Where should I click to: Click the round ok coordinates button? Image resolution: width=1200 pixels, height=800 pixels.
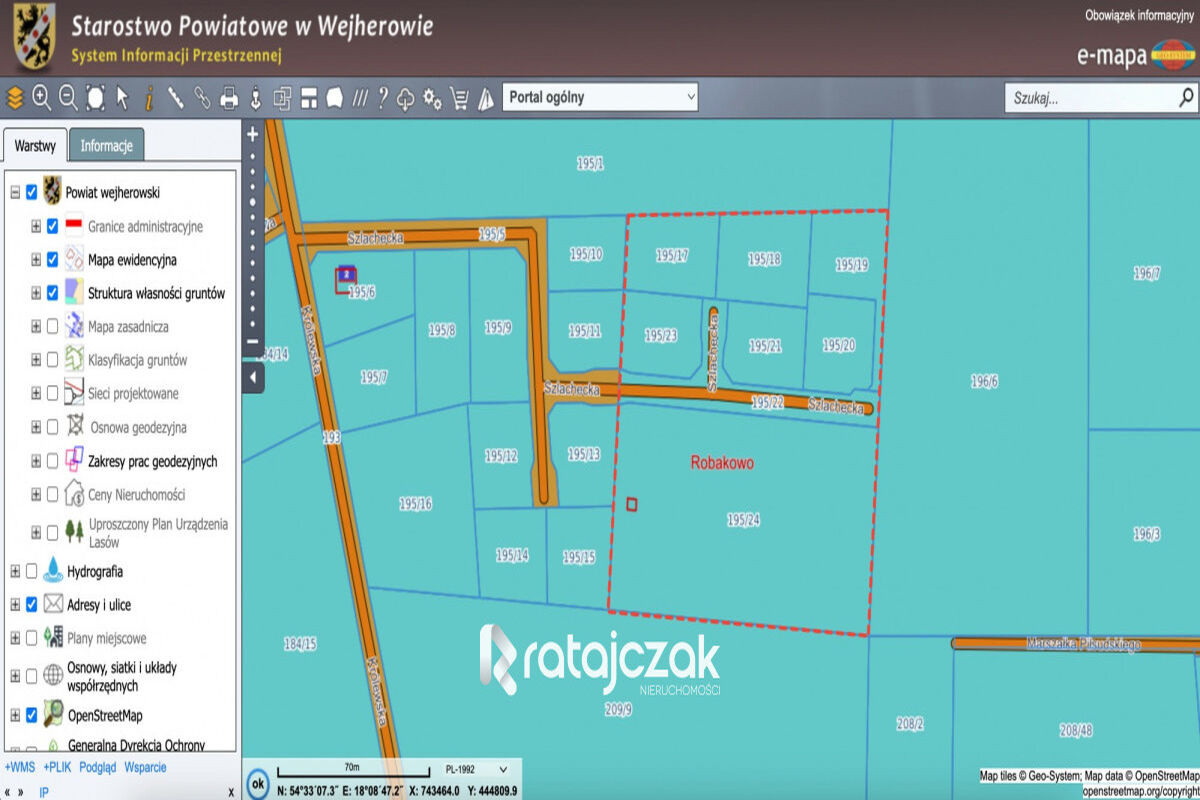[x=258, y=783]
